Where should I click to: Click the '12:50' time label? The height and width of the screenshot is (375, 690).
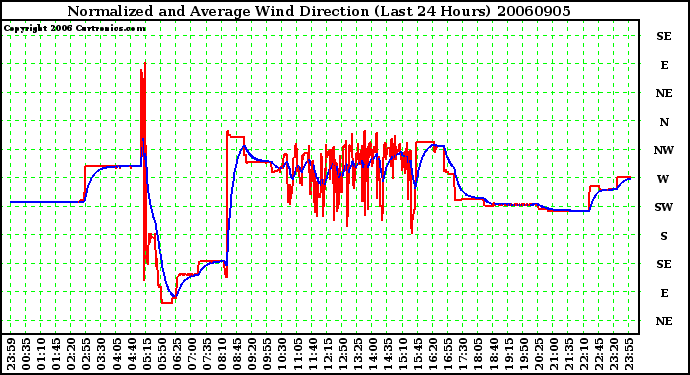tap(342, 354)
